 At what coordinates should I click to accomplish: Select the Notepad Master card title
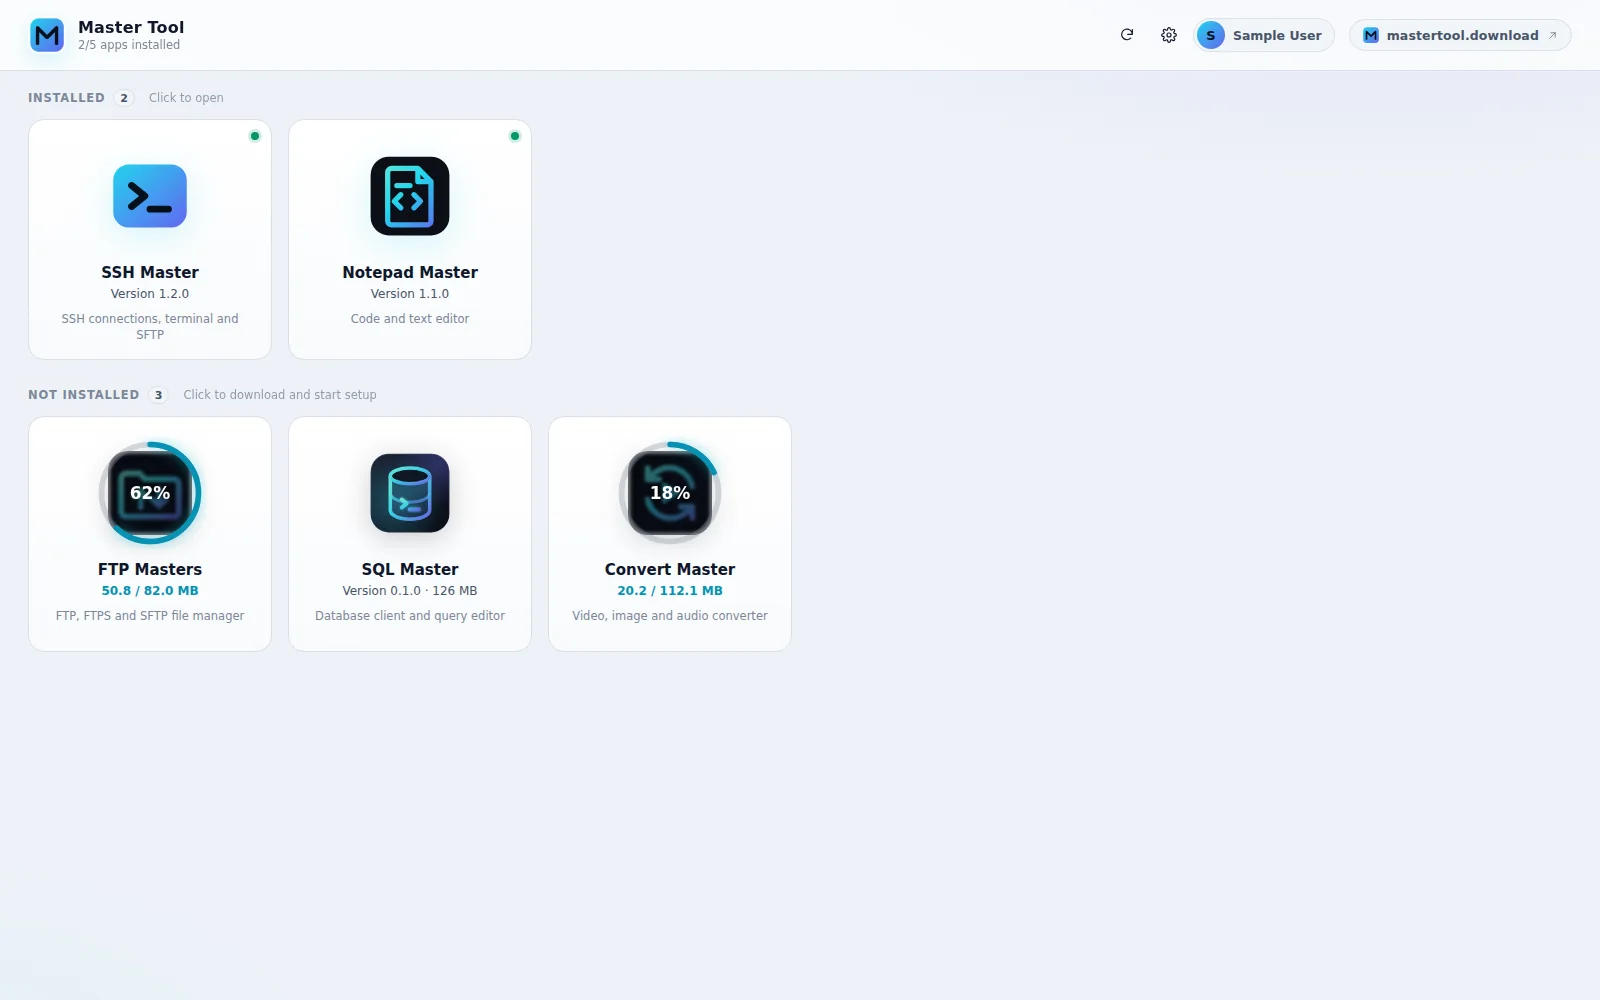[410, 272]
